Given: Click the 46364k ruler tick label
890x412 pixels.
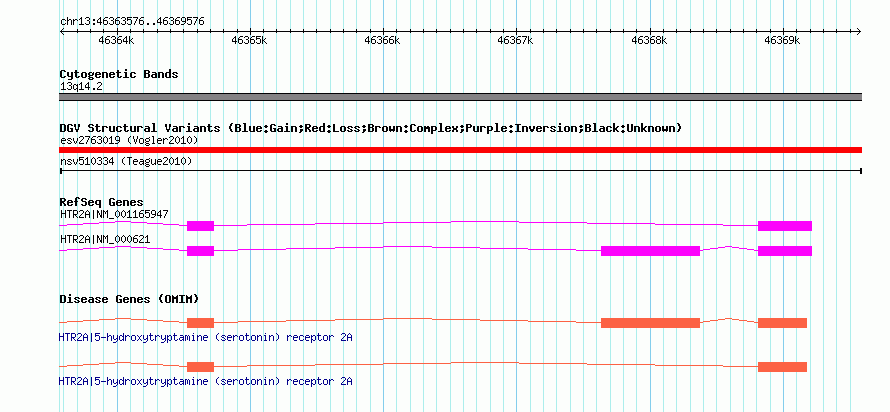Looking at the screenshot, I should pyautogui.click(x=116, y=40).
